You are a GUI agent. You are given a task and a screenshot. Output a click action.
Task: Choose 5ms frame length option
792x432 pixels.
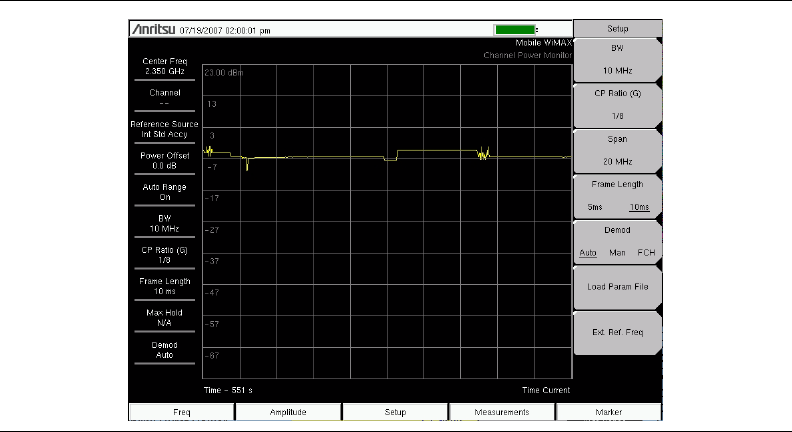595,207
